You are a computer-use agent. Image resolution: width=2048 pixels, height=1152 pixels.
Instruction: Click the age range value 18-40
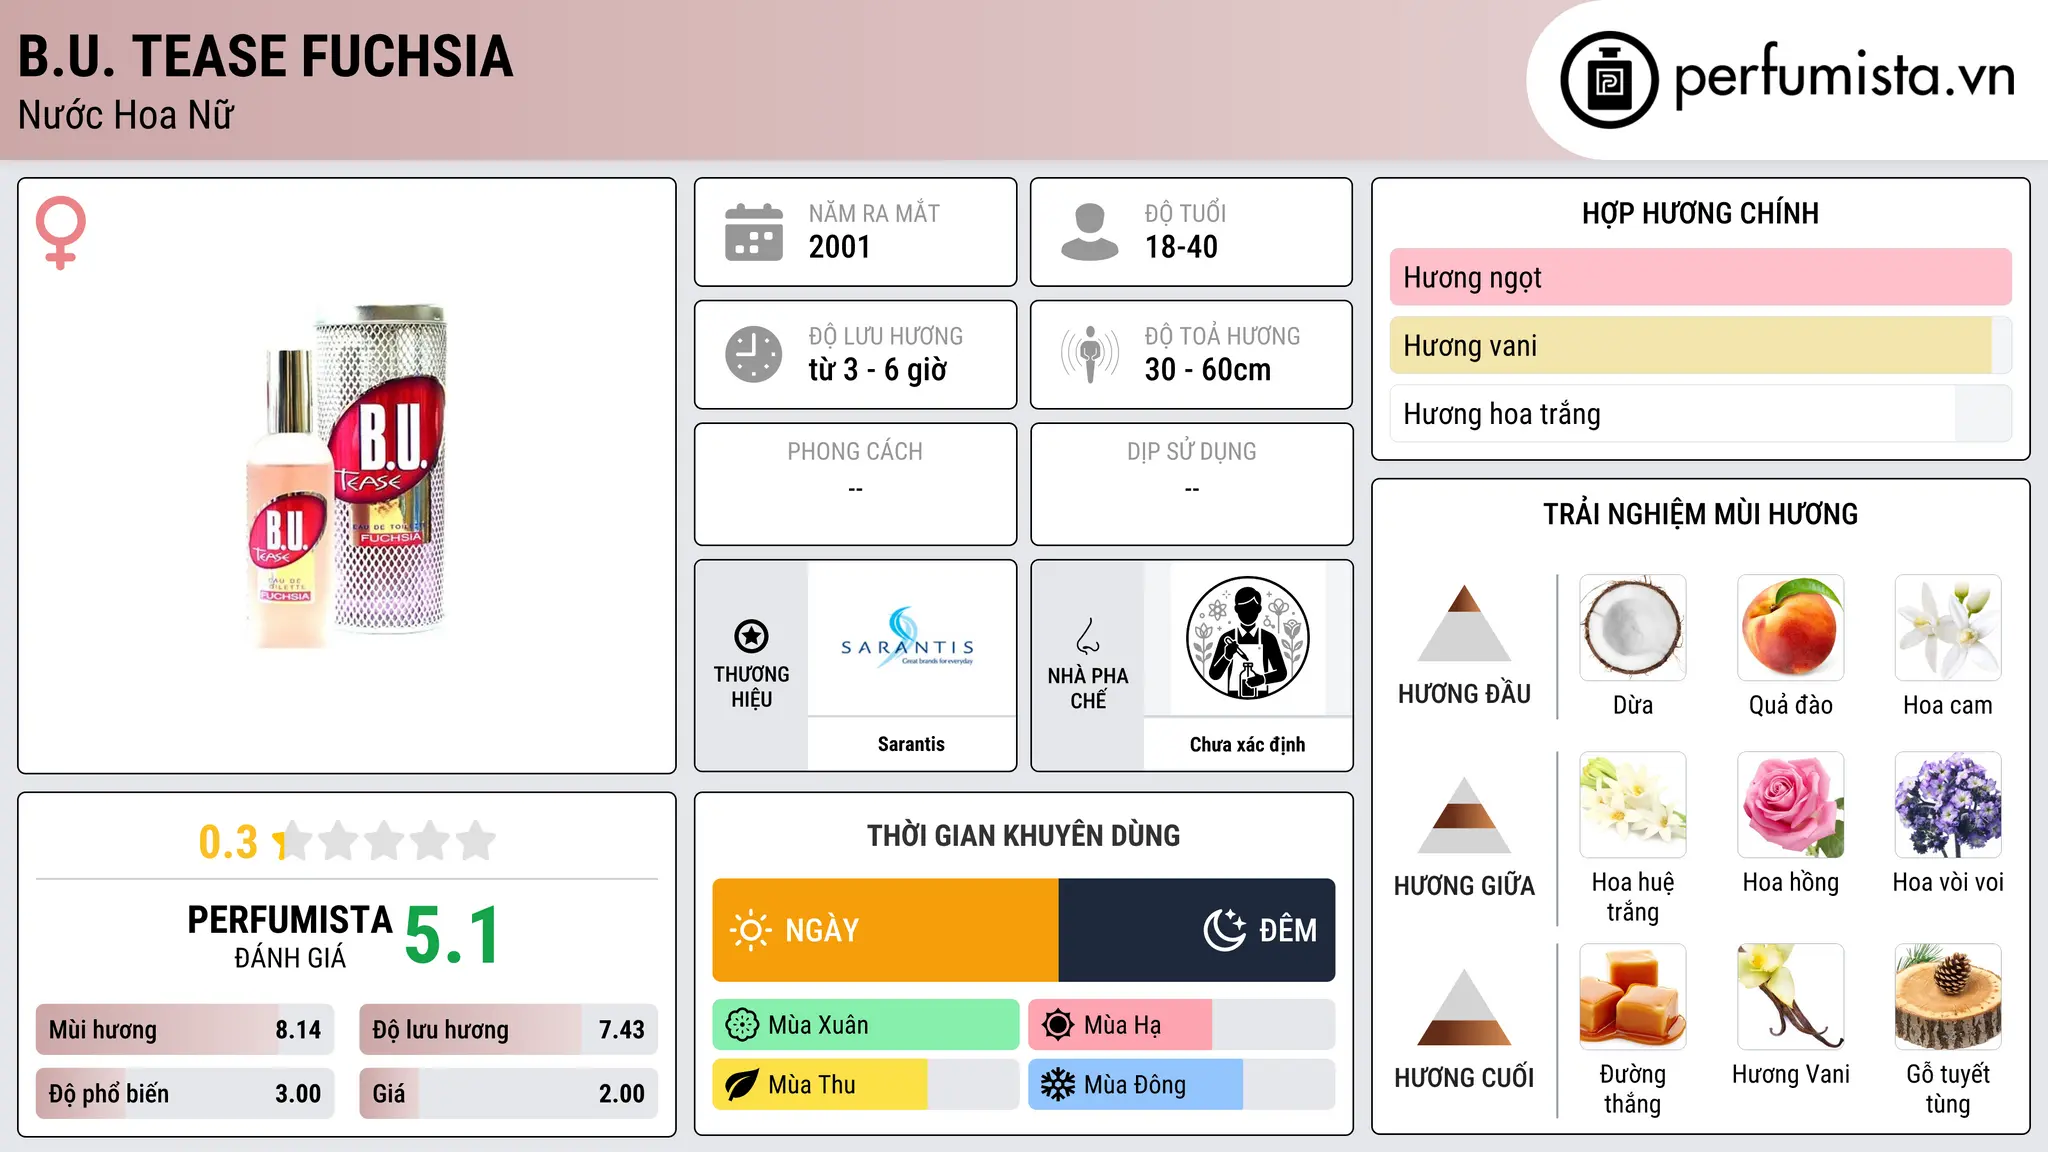click(x=1181, y=247)
